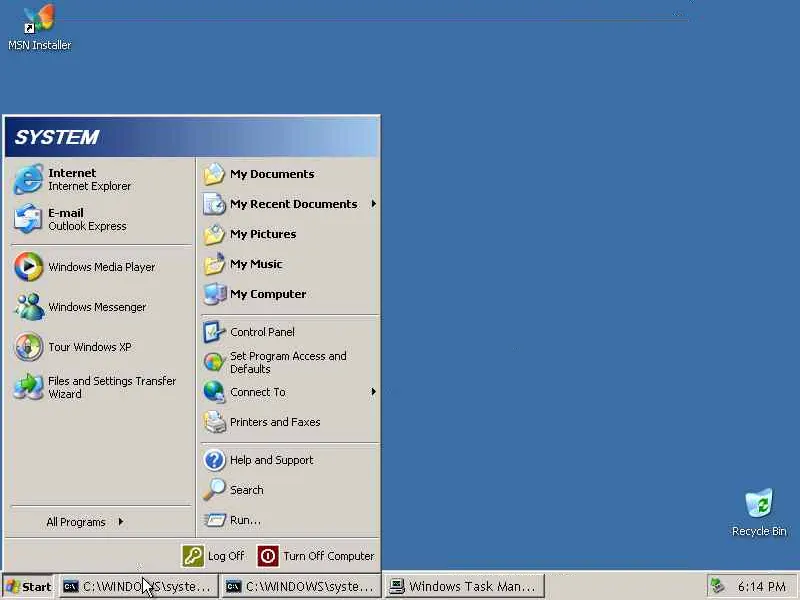Open Windows Messenger icon
Image resolution: width=800 pixels, height=600 pixels.
28,307
